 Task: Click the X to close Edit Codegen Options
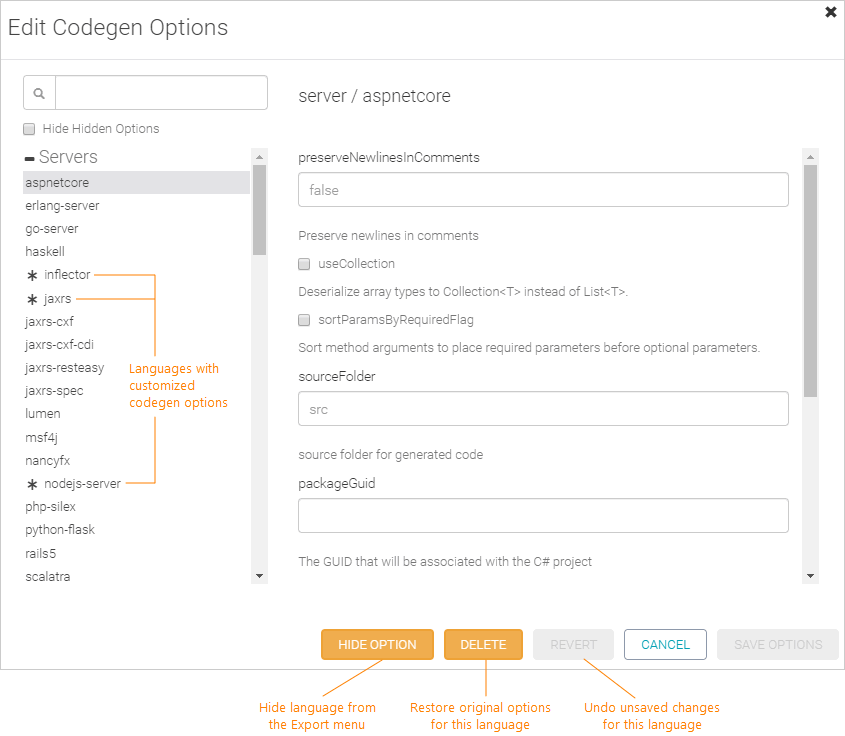[x=830, y=12]
